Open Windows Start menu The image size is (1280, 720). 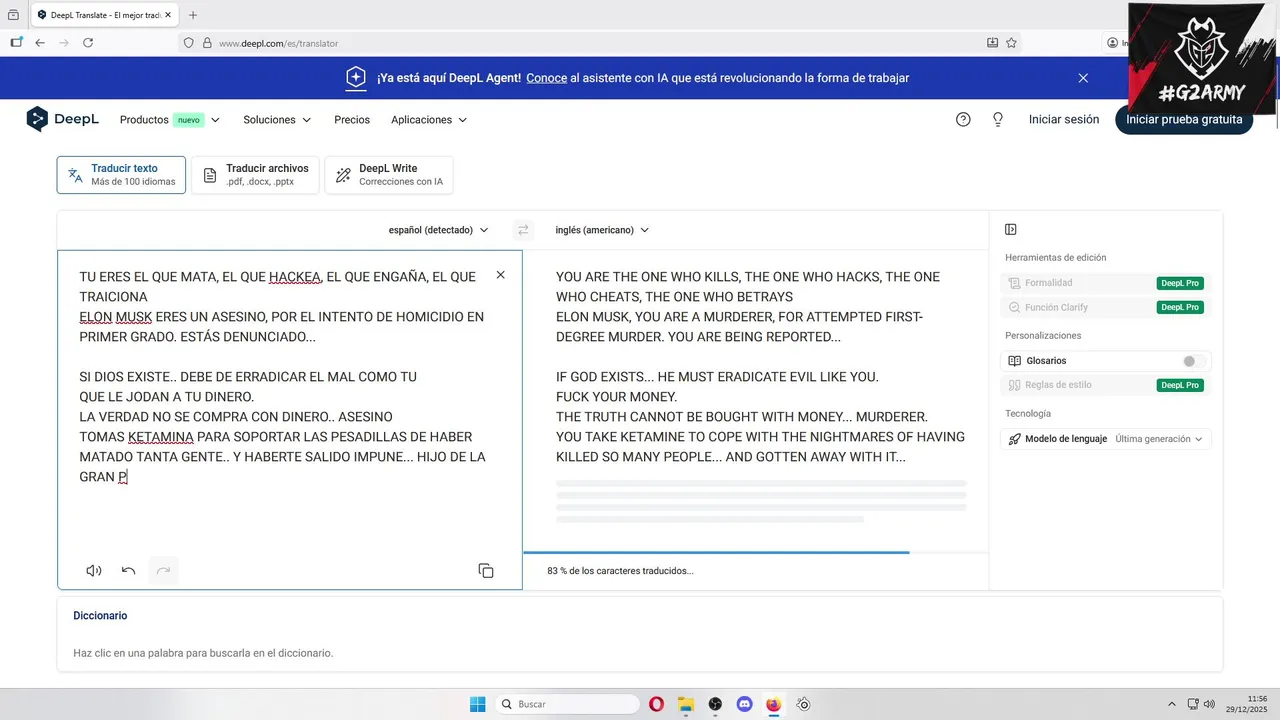pos(478,704)
